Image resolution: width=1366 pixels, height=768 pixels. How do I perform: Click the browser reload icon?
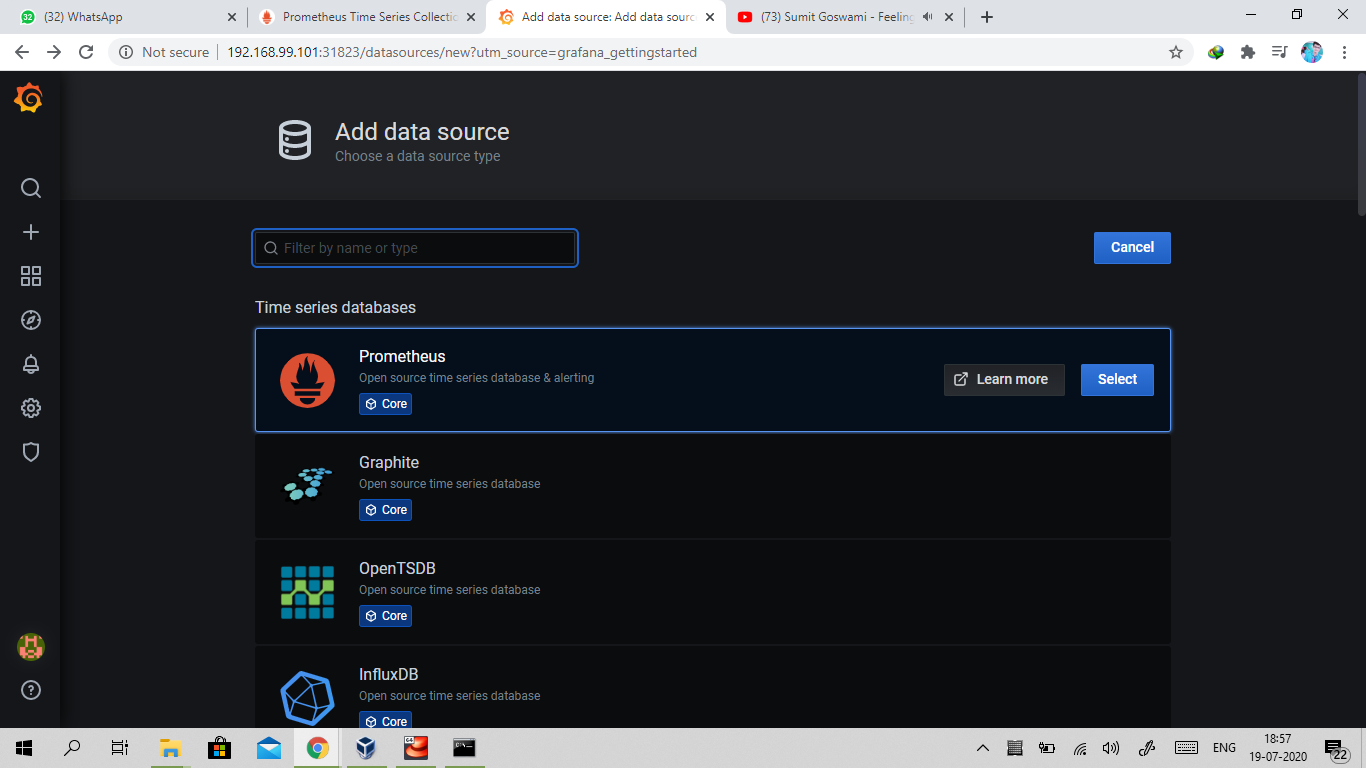tap(85, 52)
